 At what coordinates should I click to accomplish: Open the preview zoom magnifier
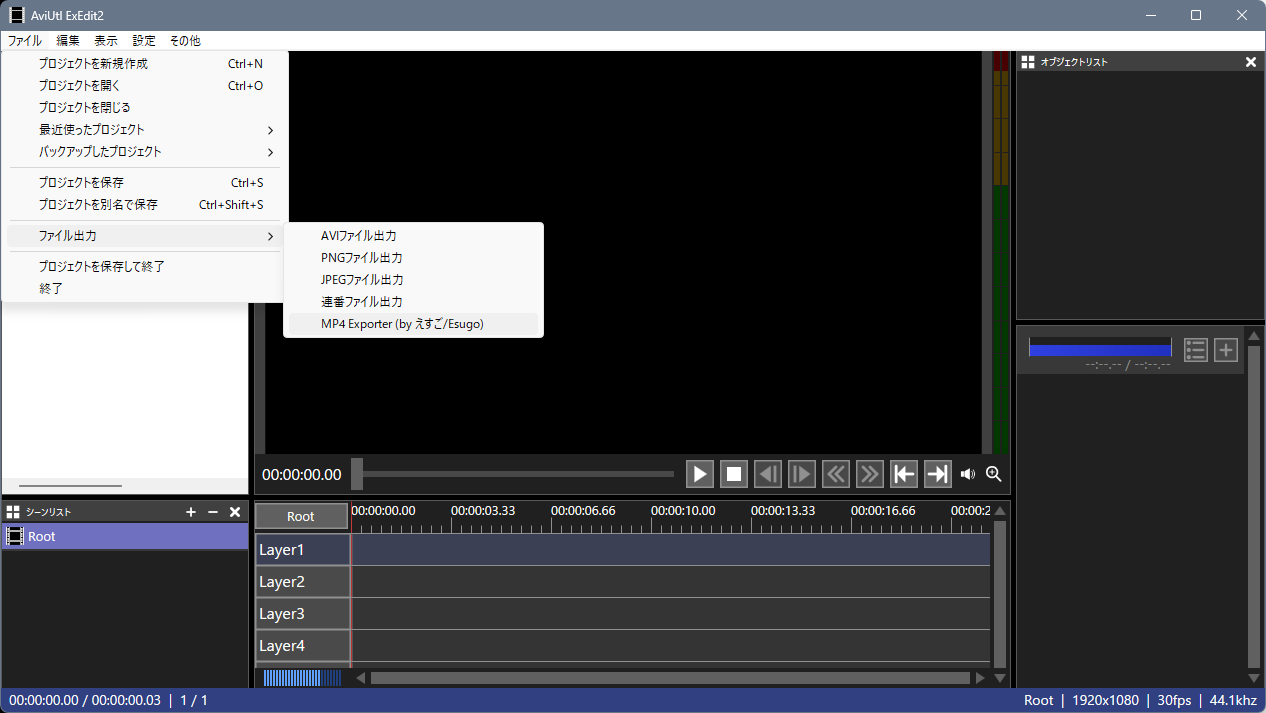pos(993,474)
